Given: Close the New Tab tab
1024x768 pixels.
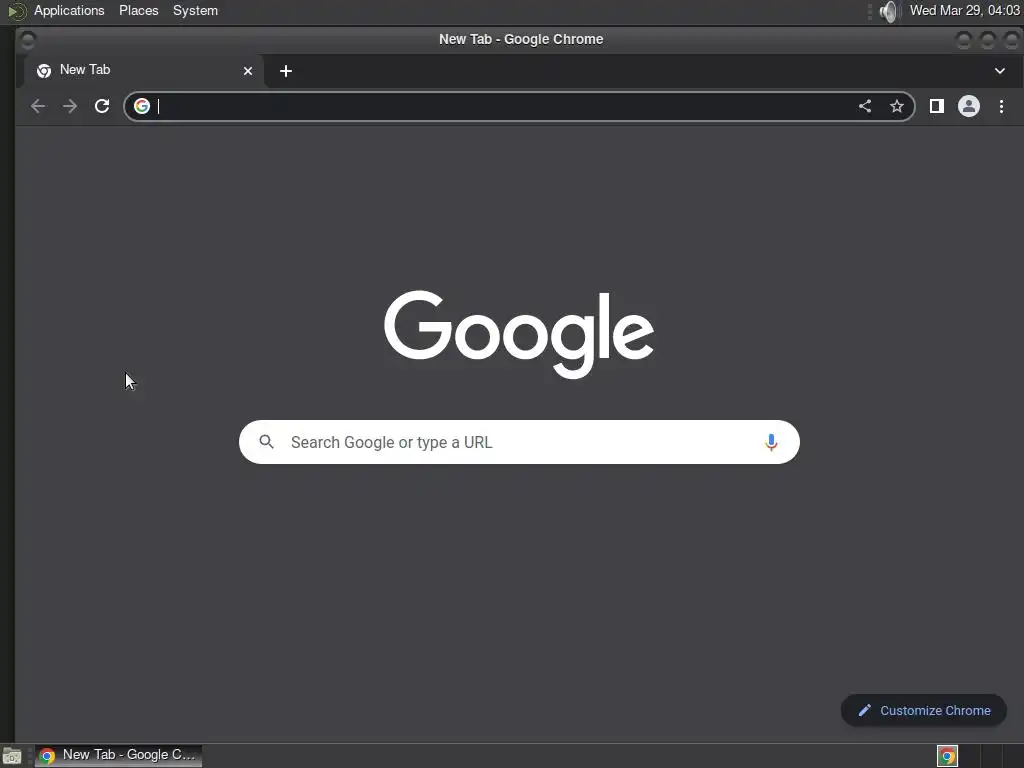Looking at the screenshot, I should click(248, 71).
